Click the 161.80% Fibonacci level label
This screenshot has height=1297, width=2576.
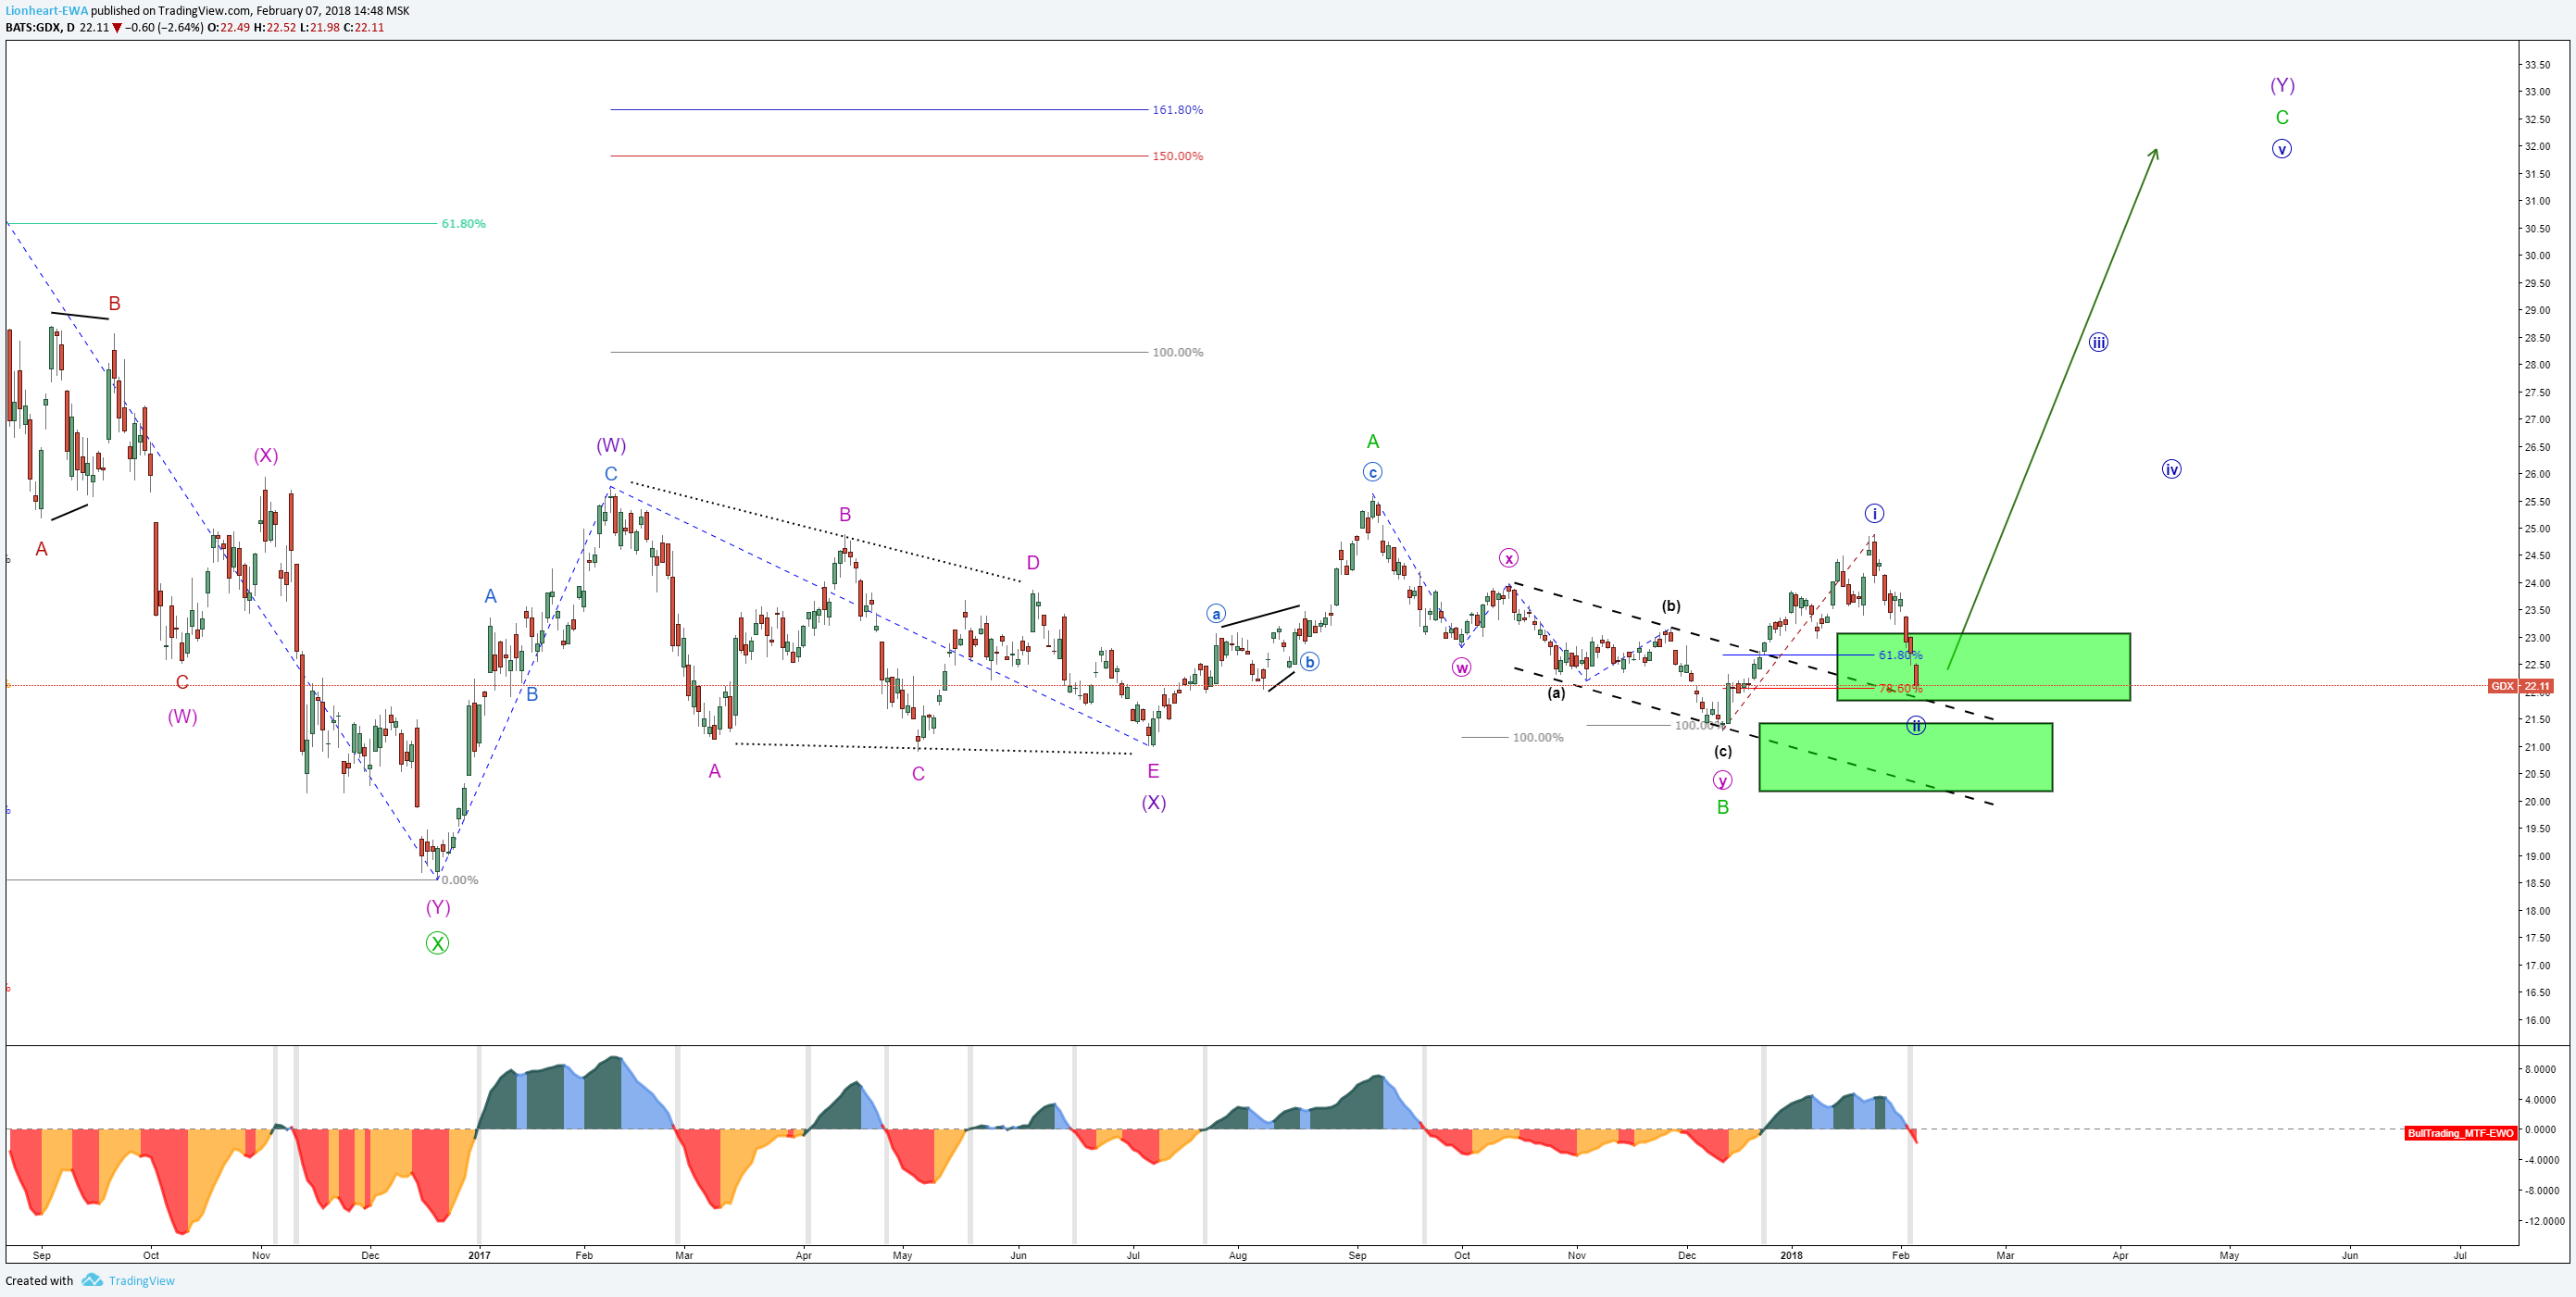1177,110
